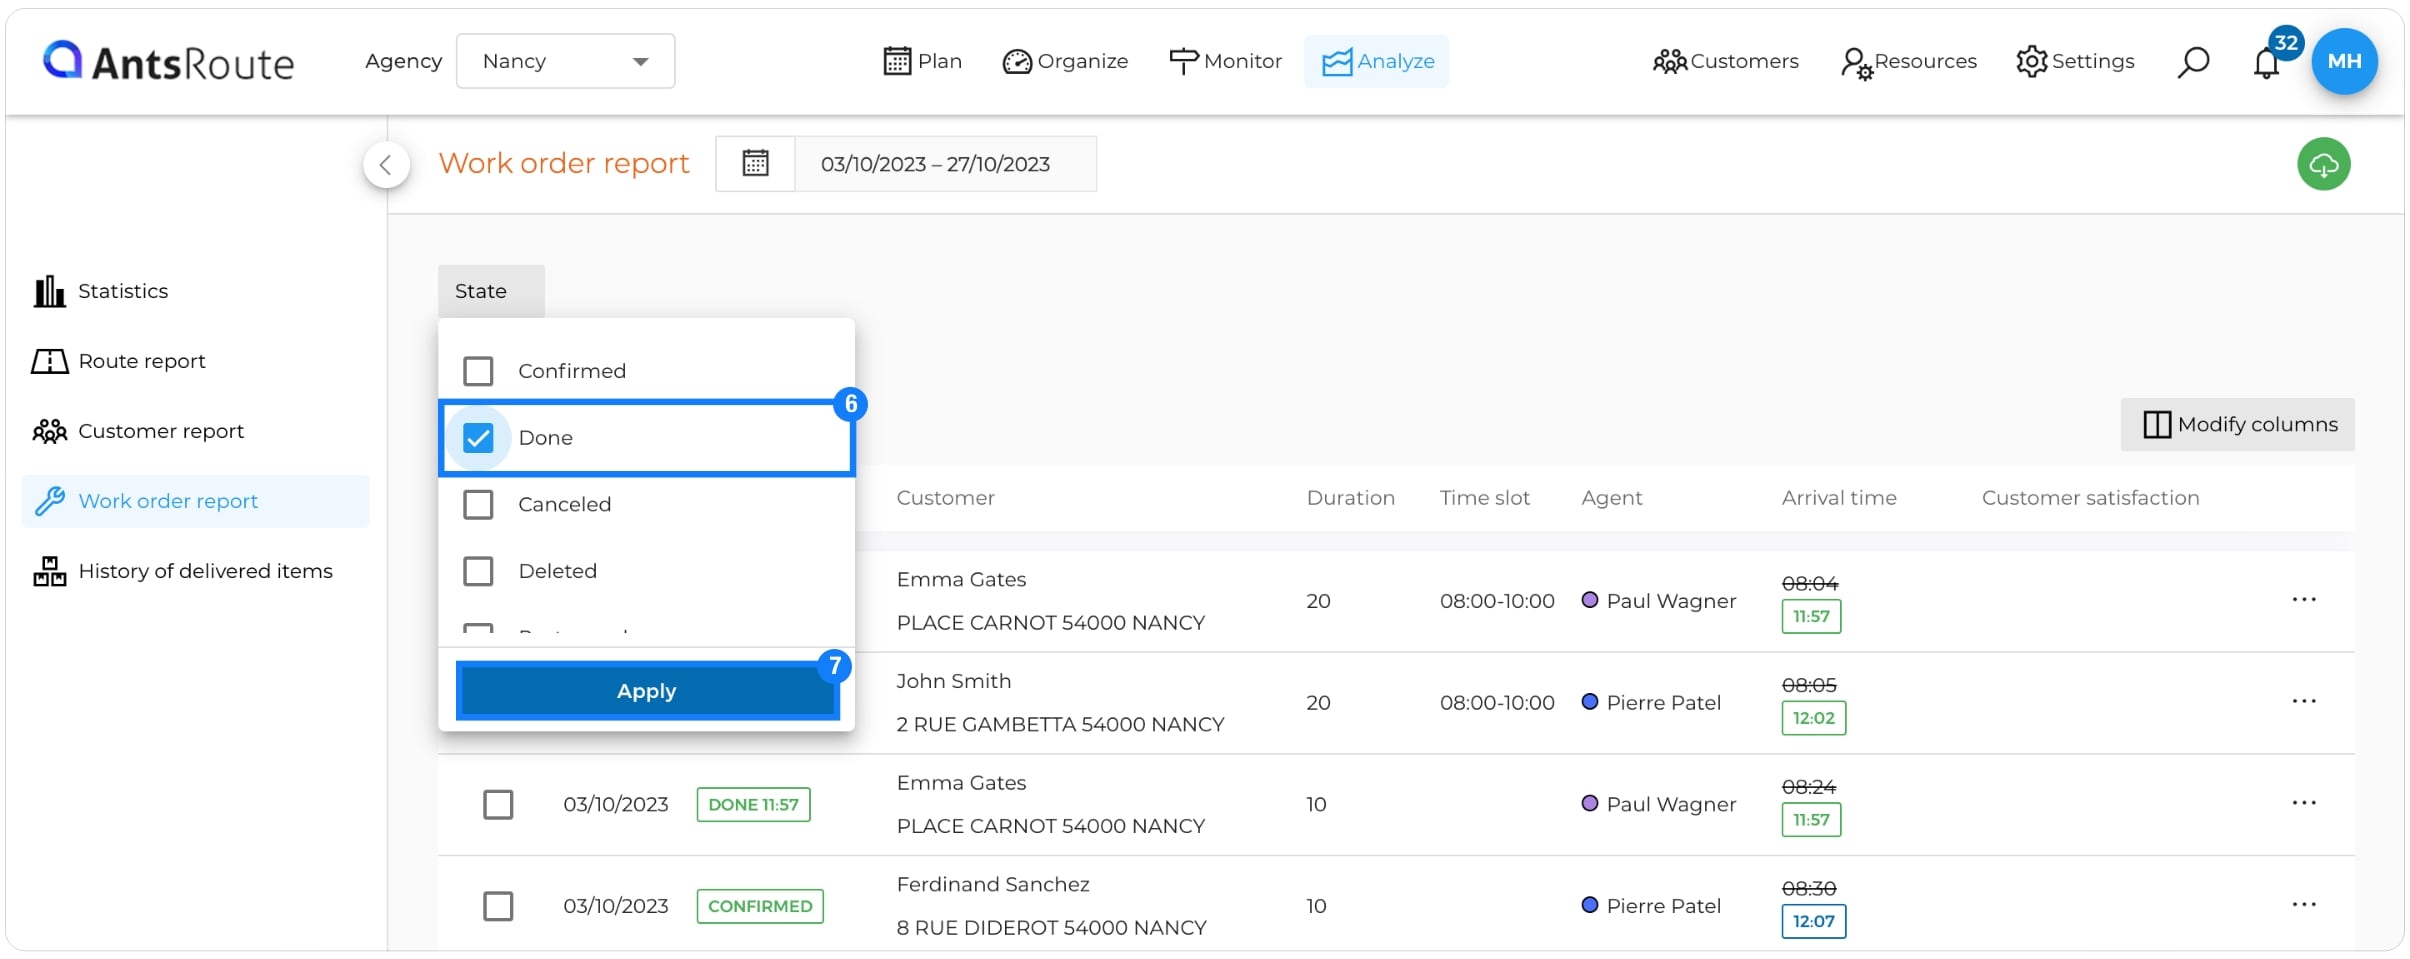Open the Monitor section
The image size is (2410, 959).
coord(1225,61)
